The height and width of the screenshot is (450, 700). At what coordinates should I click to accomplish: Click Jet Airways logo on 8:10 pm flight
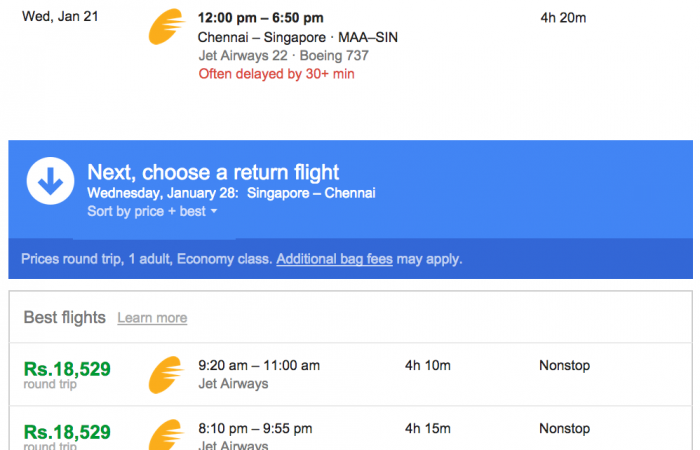pyautogui.click(x=166, y=435)
